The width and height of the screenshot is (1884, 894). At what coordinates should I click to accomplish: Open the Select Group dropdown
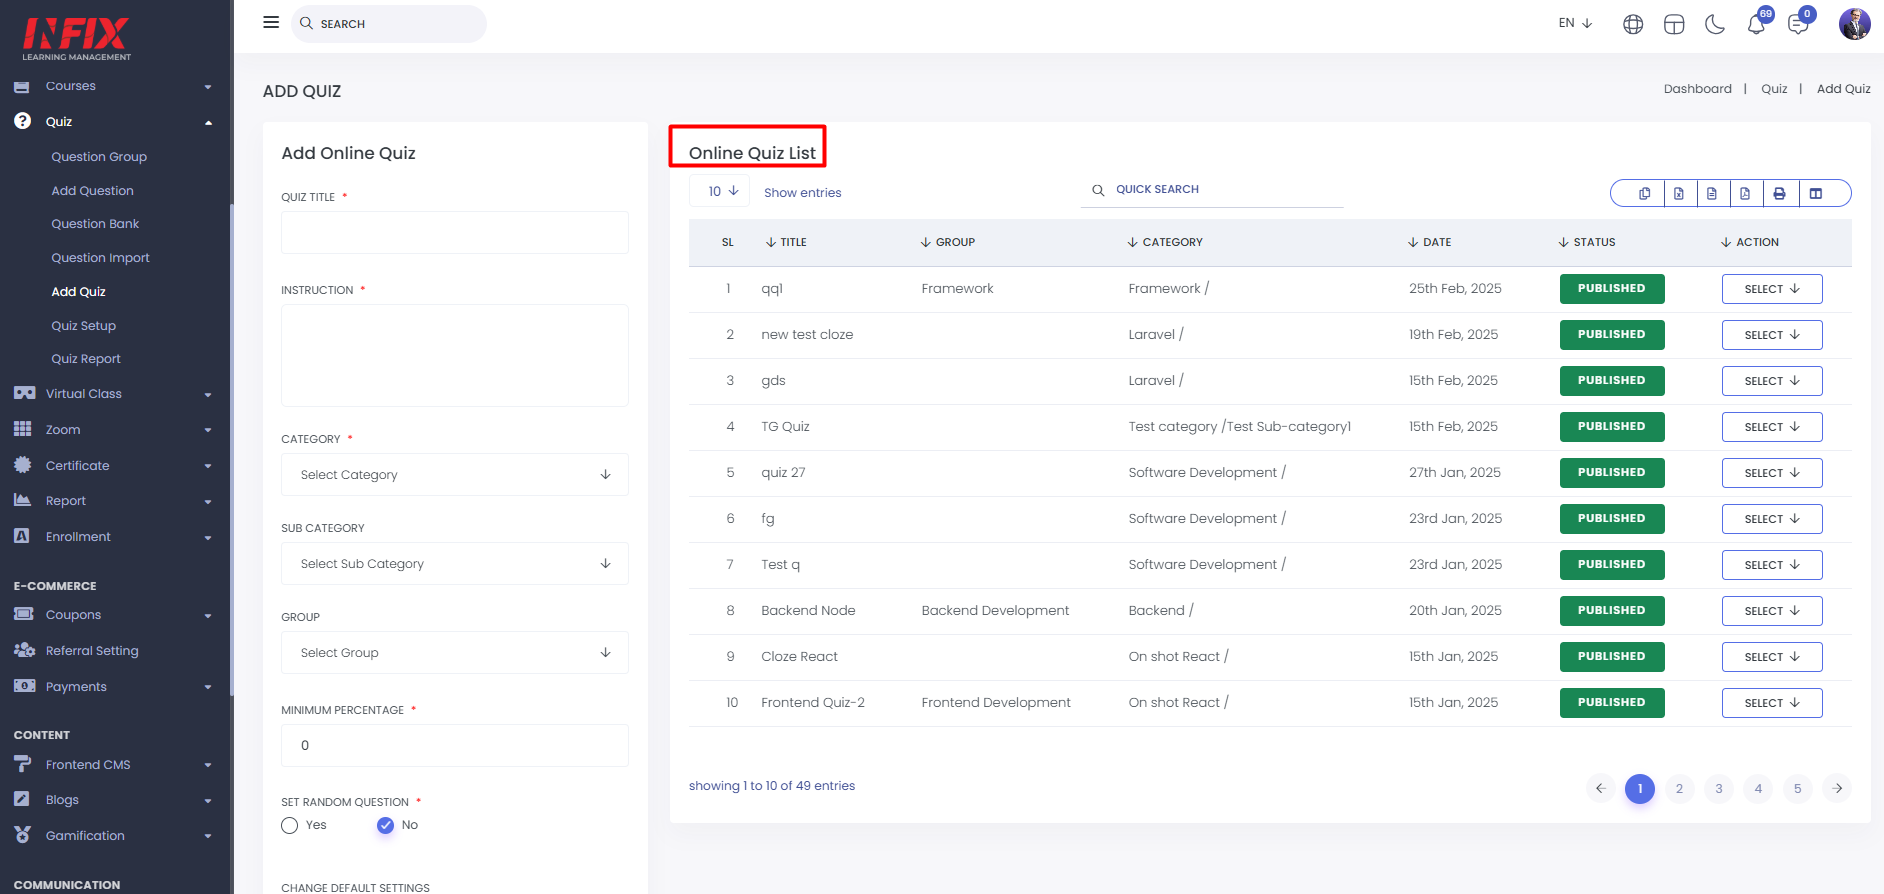pos(454,653)
